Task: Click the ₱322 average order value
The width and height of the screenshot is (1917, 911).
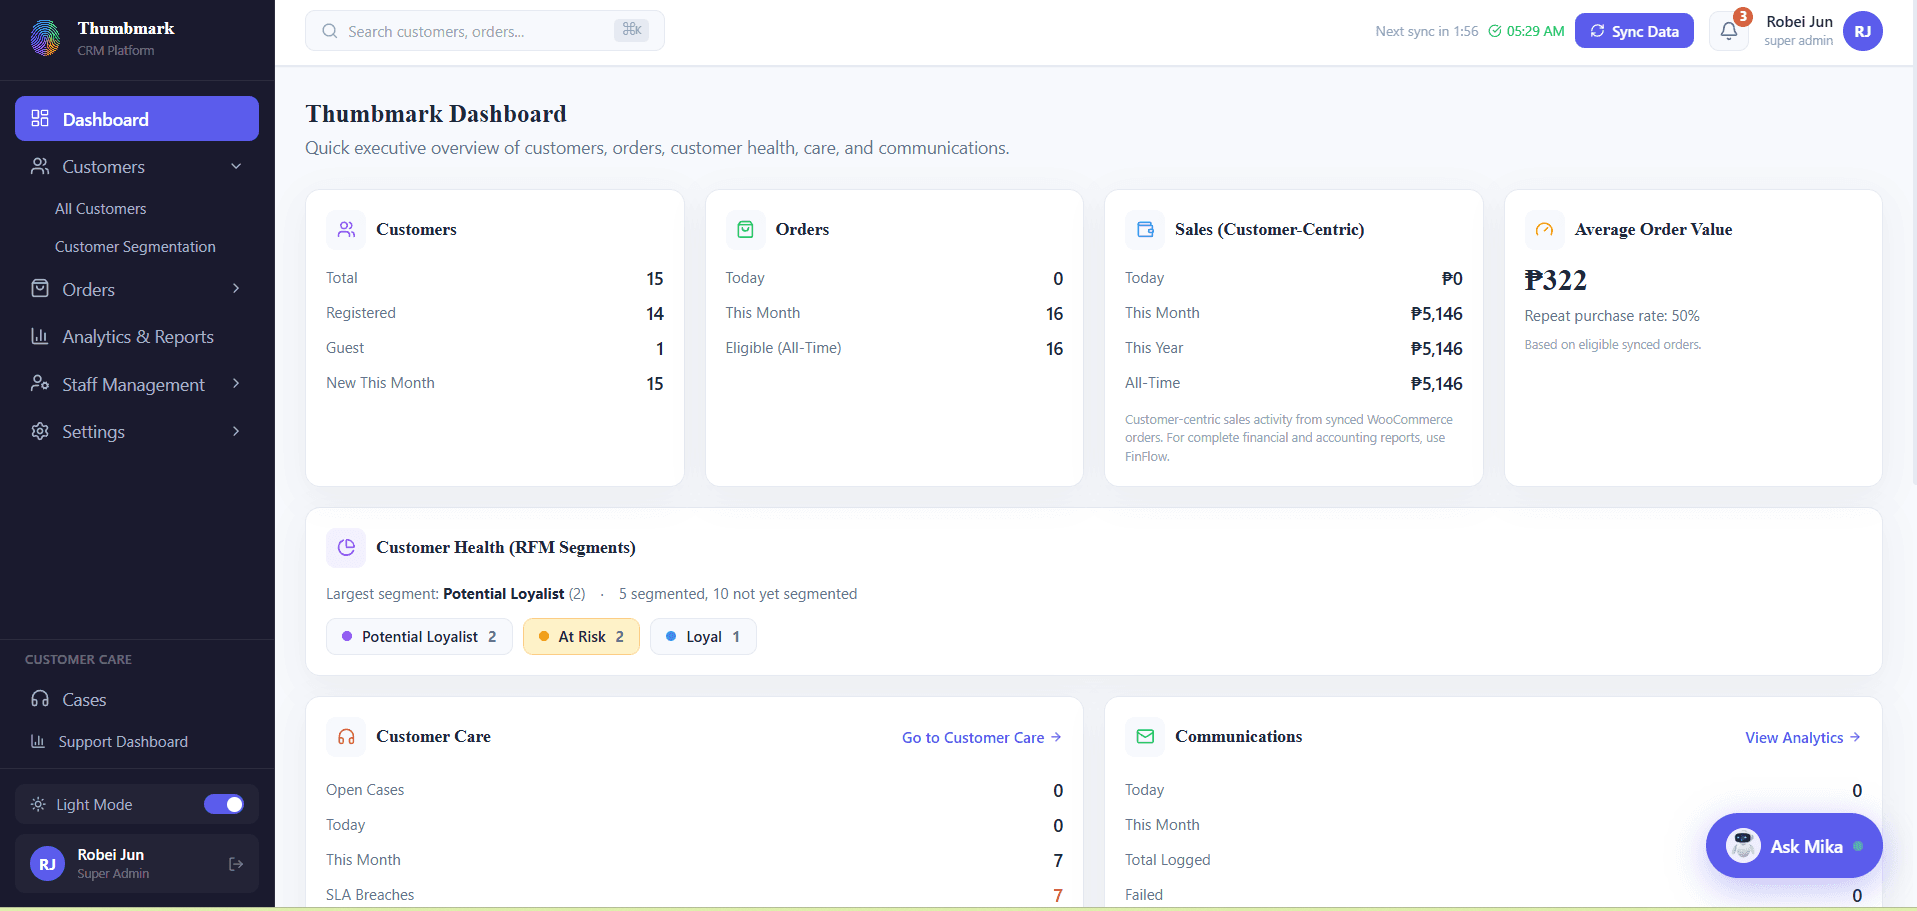Action: 1555,280
